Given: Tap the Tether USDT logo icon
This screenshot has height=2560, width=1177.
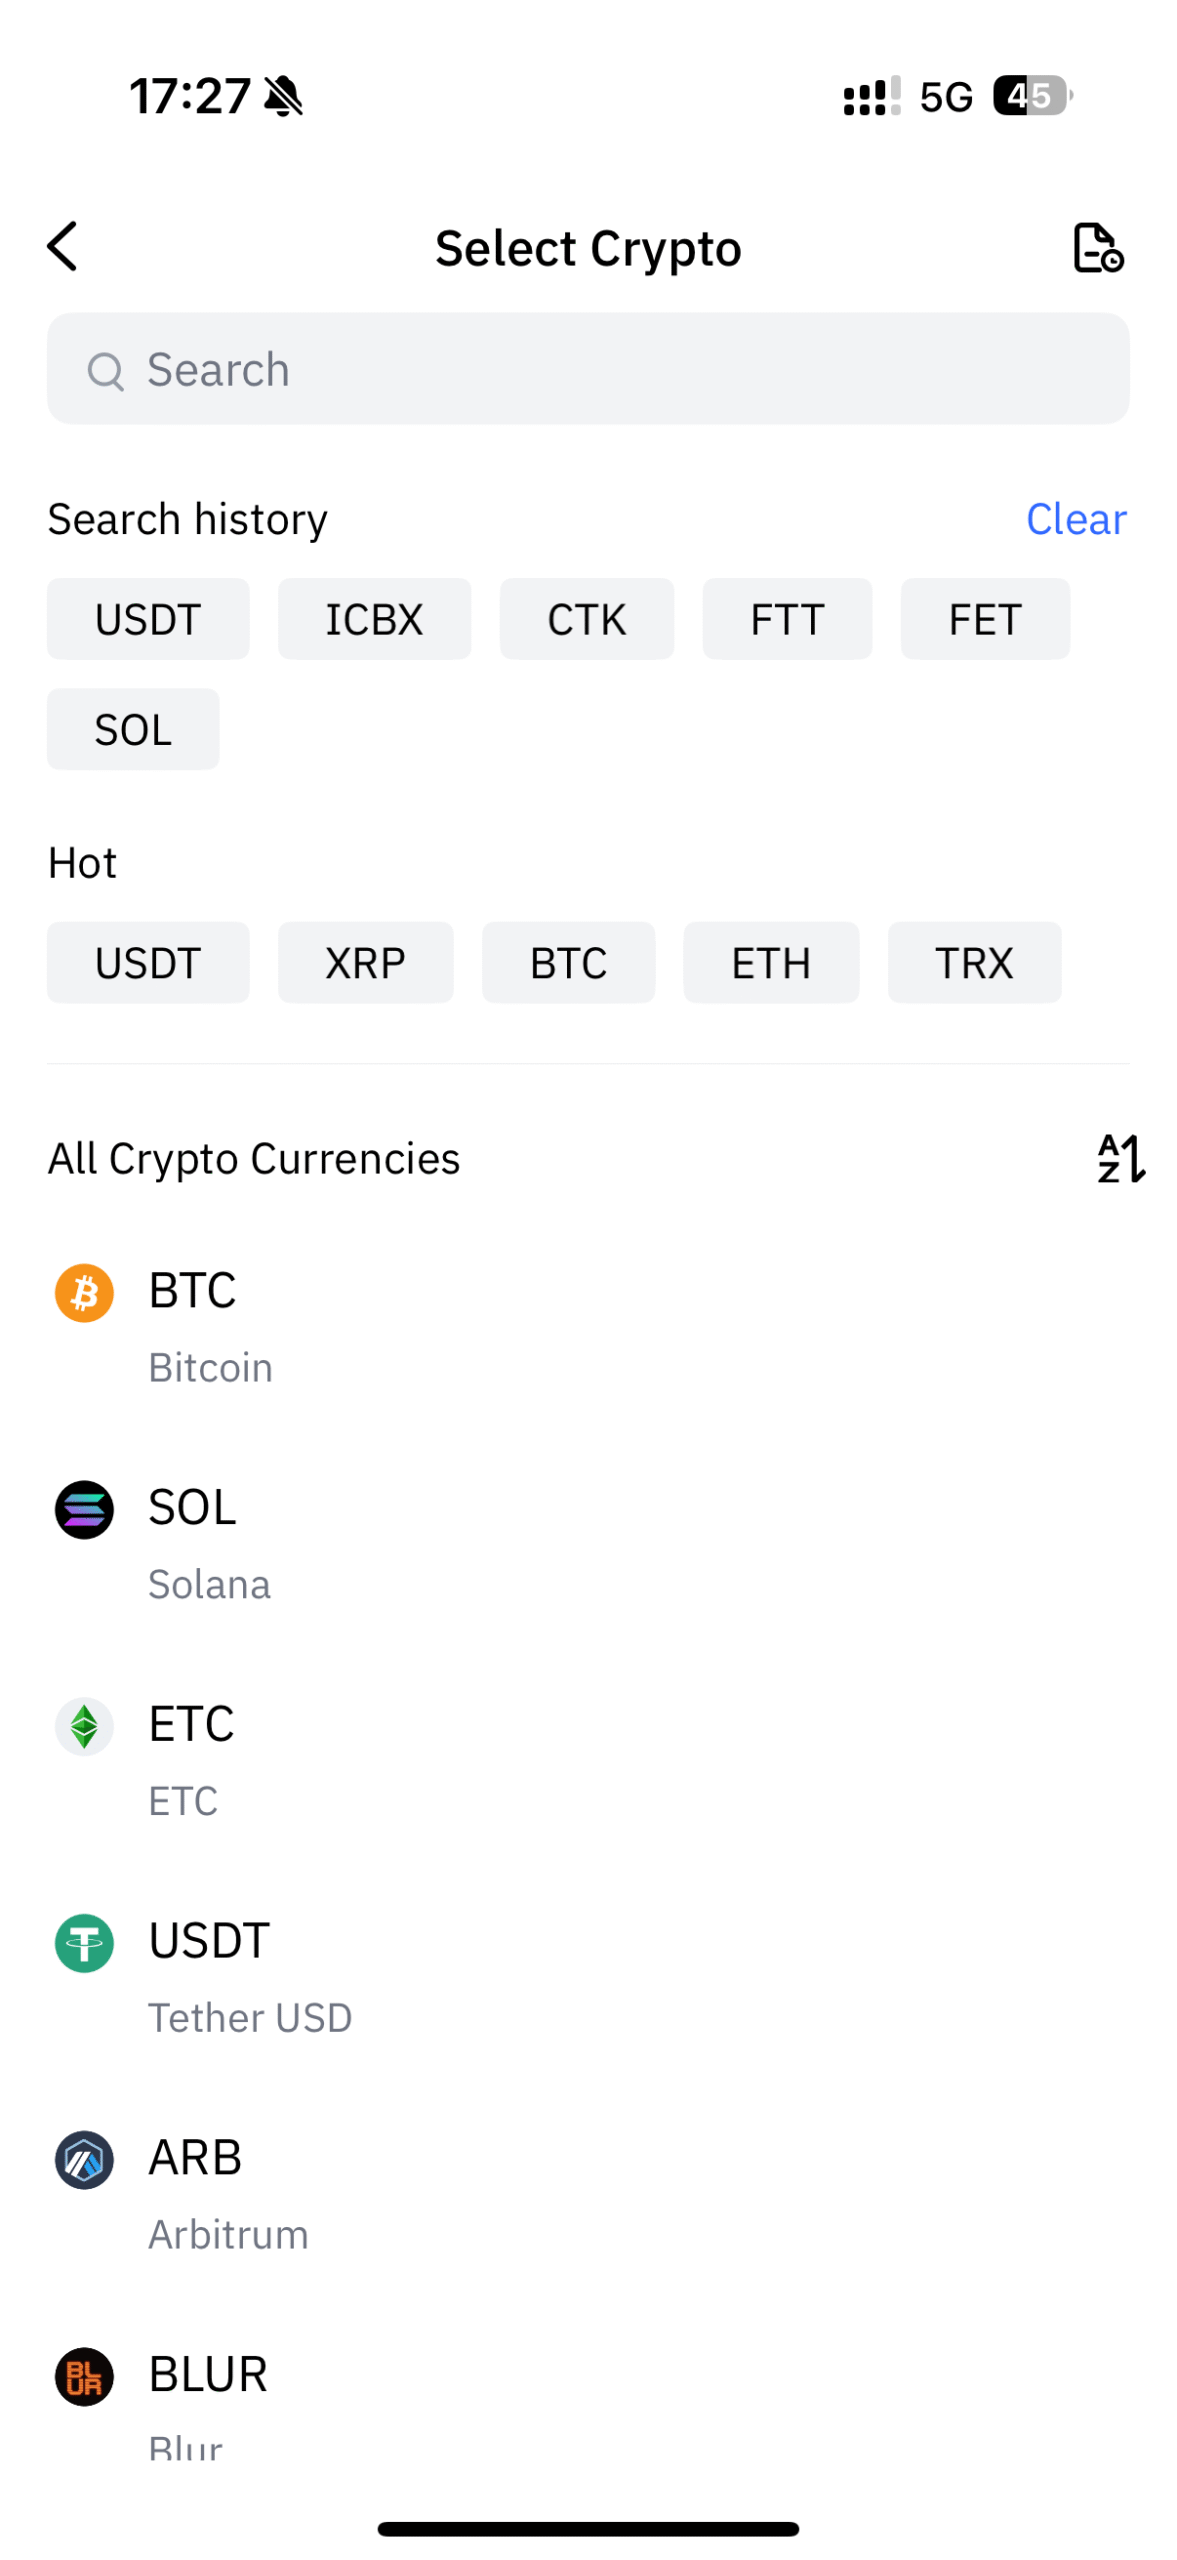Looking at the screenshot, I should [84, 1942].
